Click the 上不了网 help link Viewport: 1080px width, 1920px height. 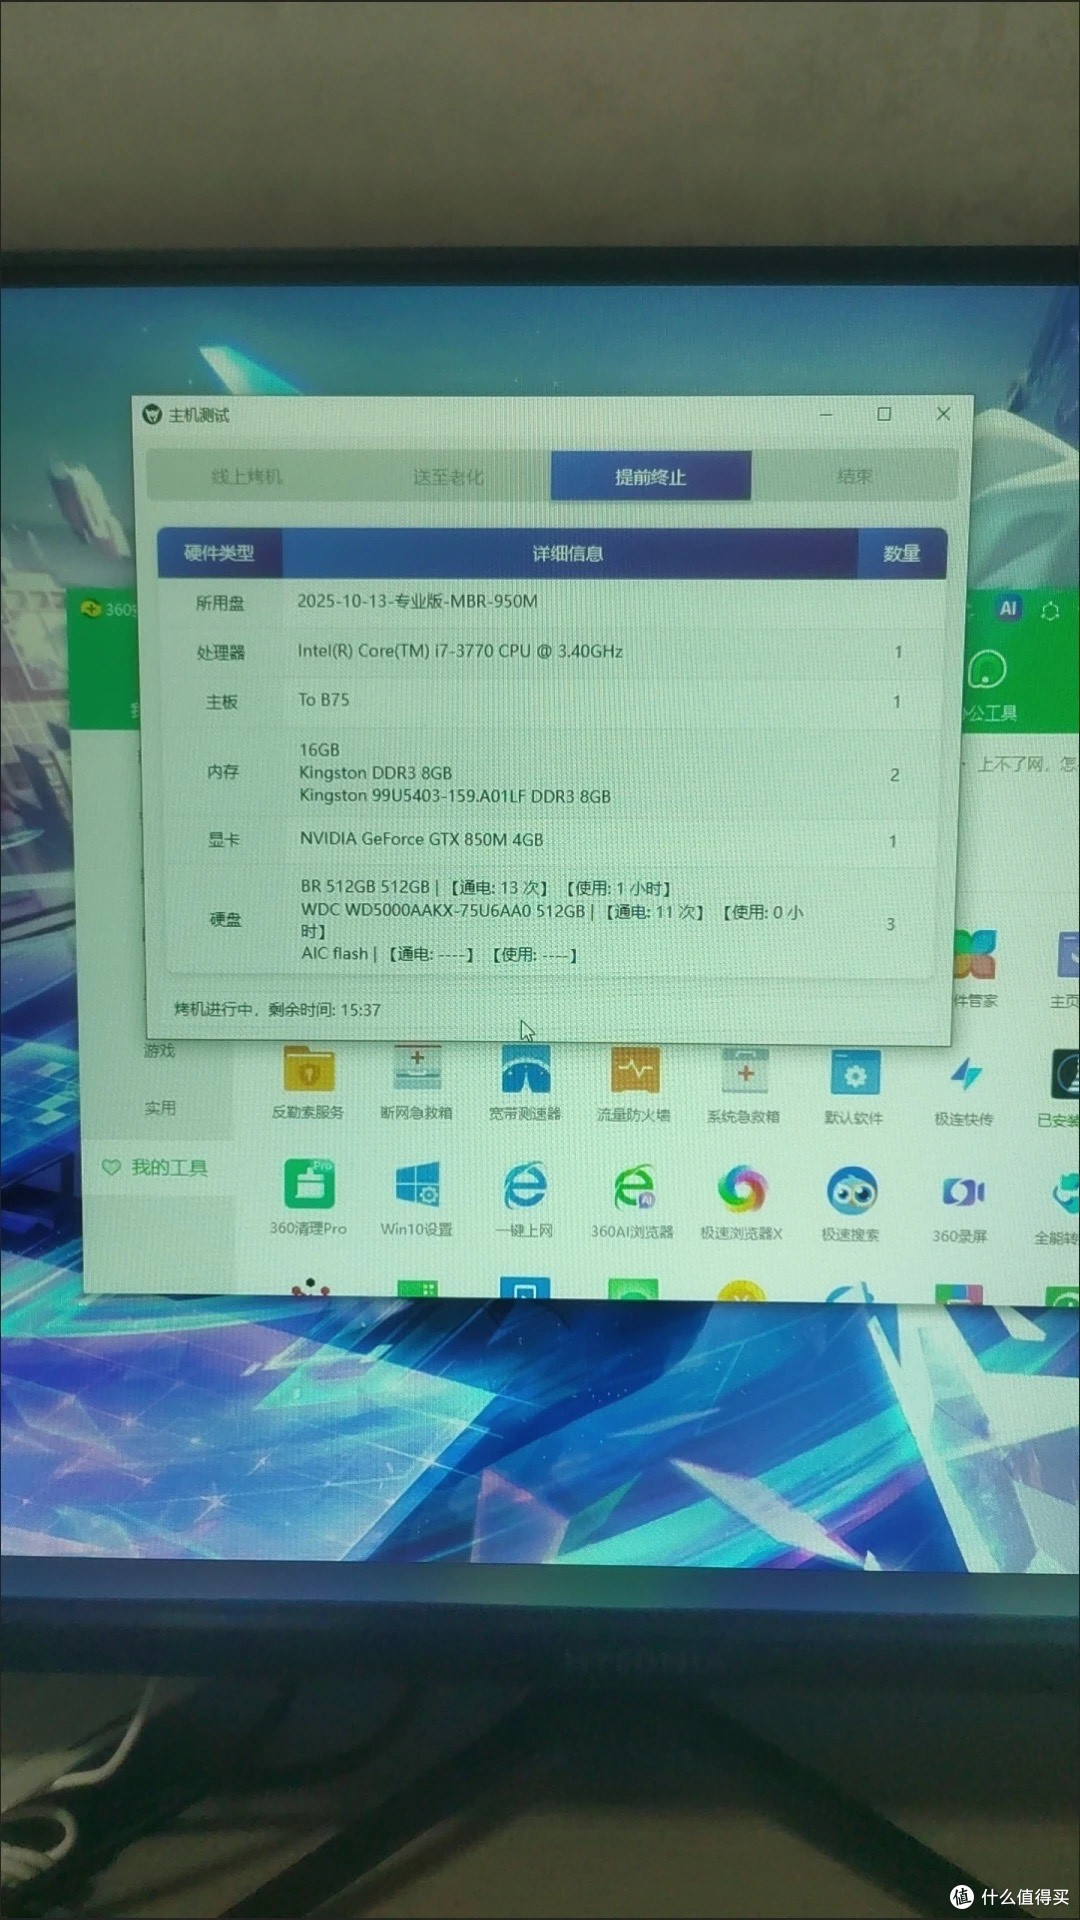tap(1027, 764)
